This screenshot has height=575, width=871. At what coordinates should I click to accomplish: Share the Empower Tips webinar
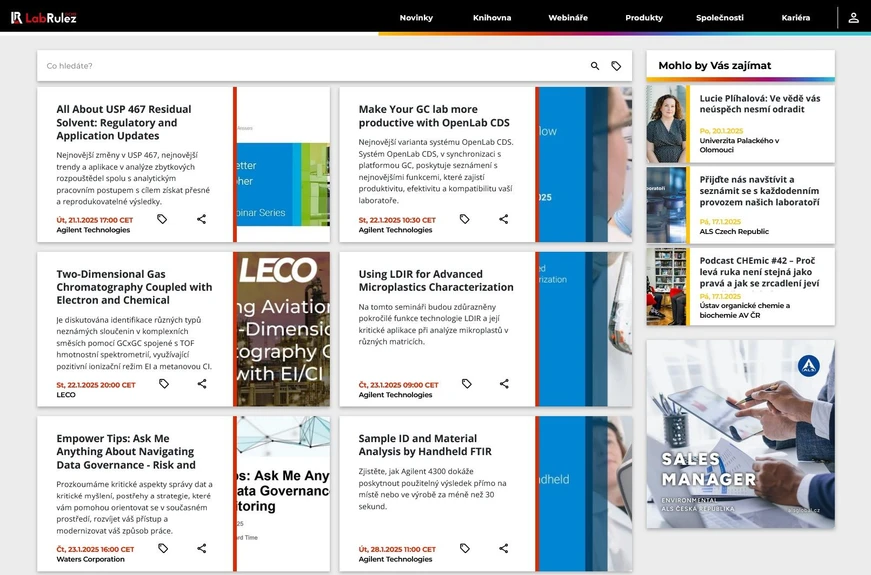click(202, 548)
